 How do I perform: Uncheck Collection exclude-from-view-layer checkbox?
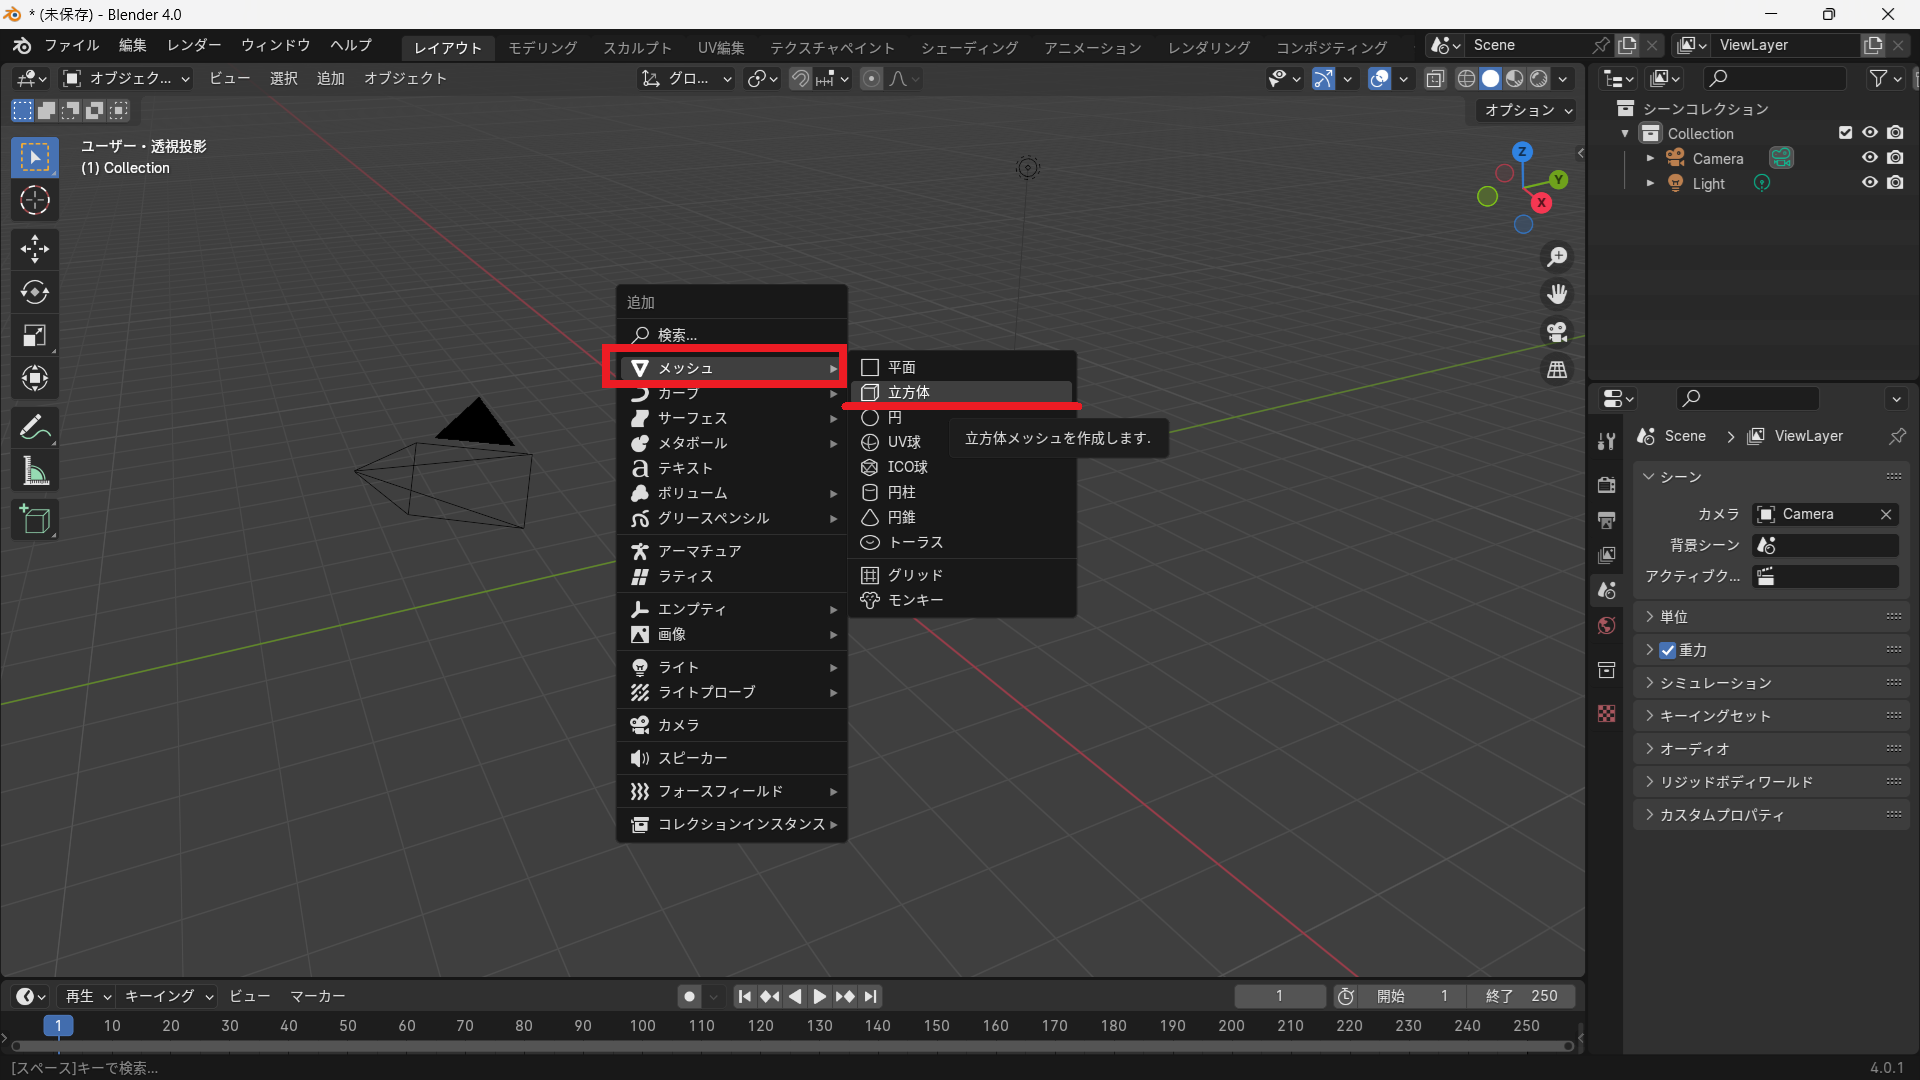(1845, 133)
